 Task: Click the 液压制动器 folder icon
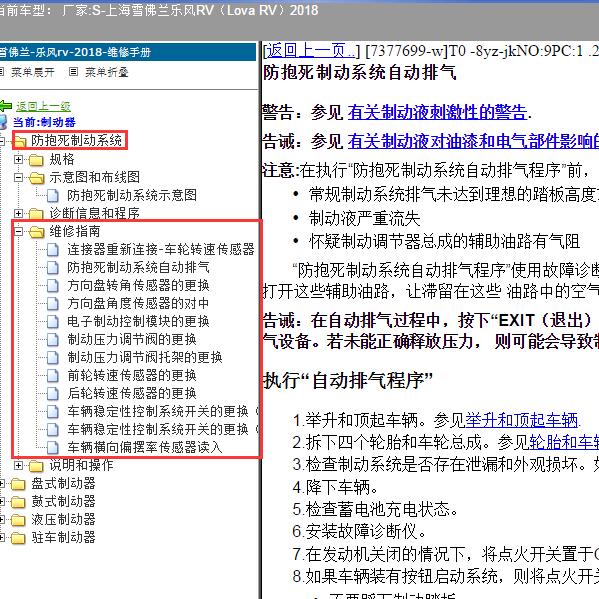(18, 520)
